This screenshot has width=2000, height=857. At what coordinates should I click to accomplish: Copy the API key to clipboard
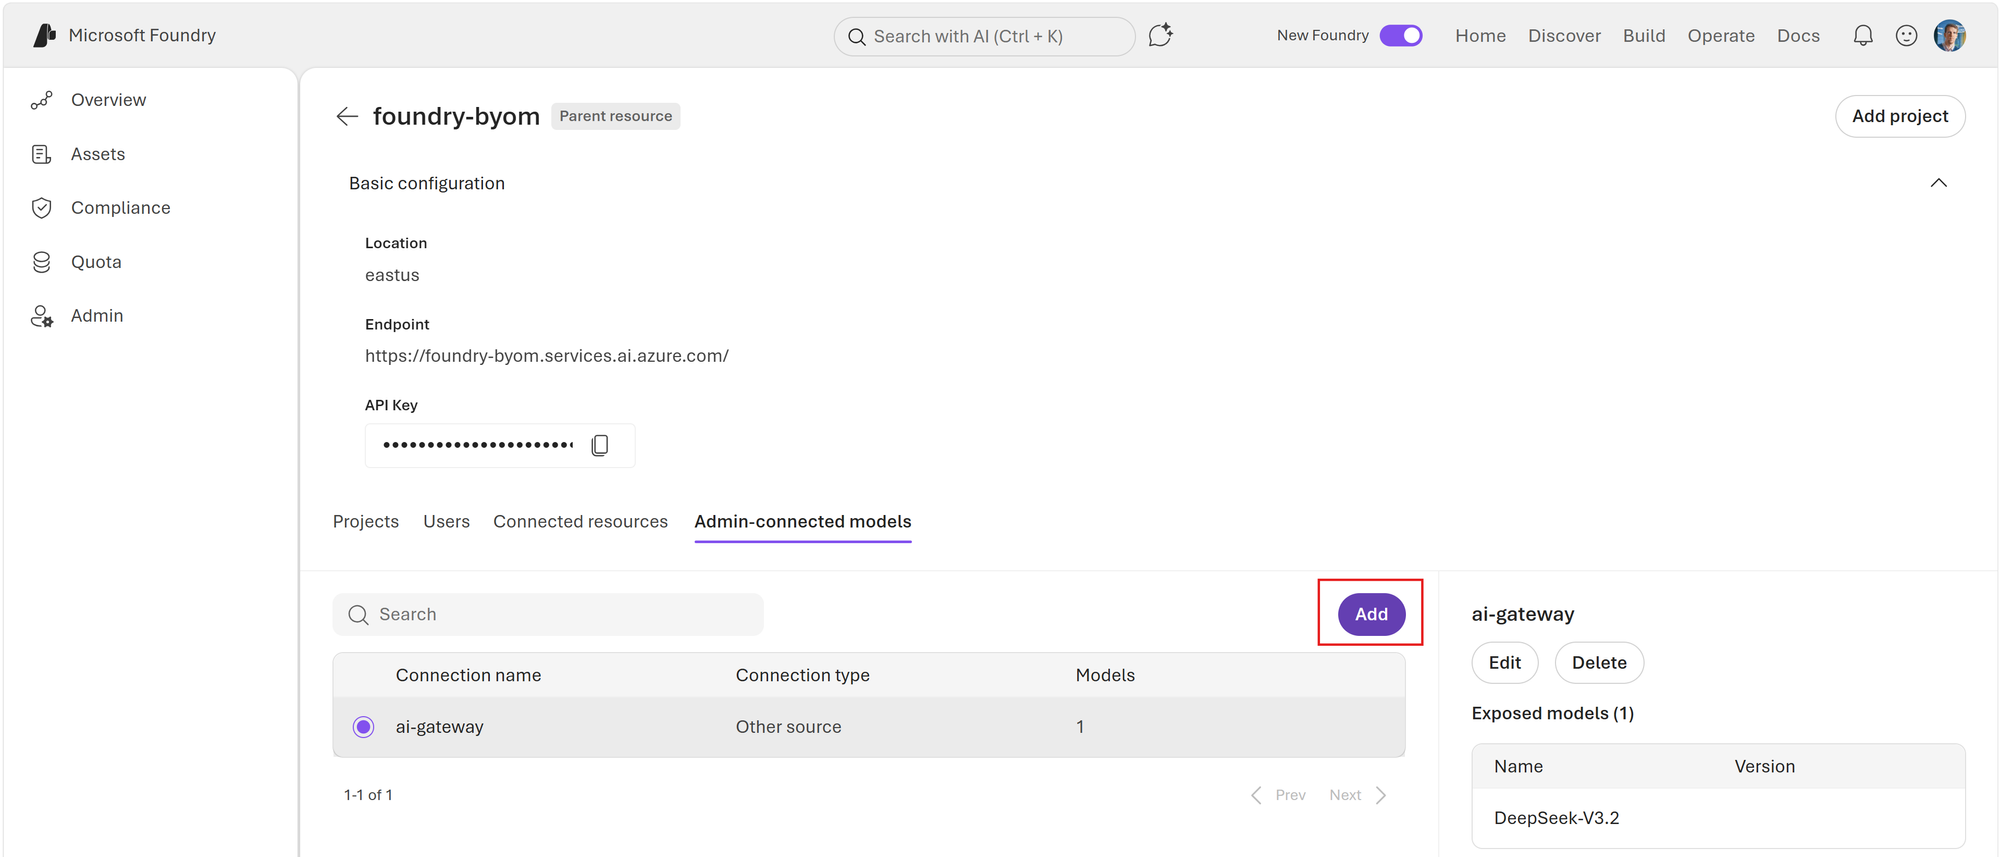[600, 445]
